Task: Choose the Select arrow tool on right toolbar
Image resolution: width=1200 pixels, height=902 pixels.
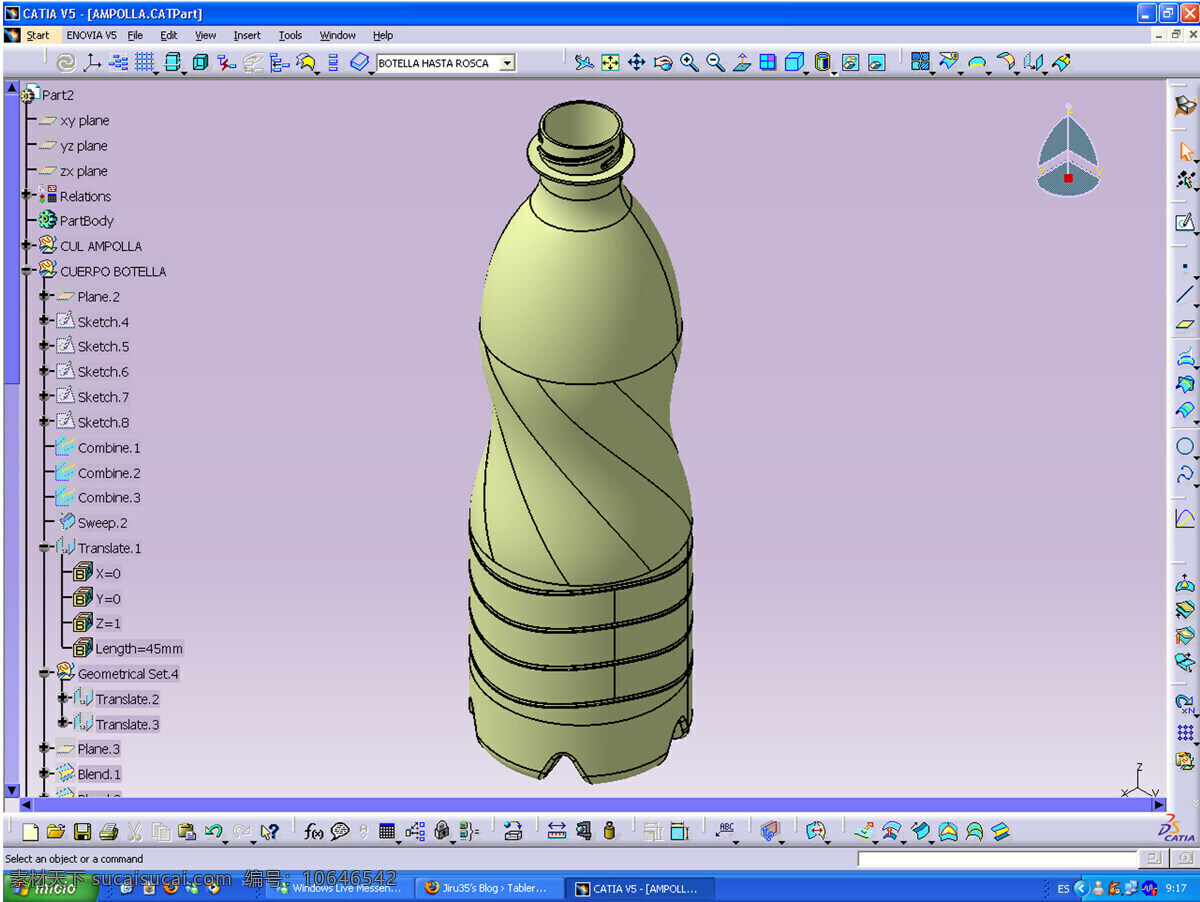Action: pyautogui.click(x=1186, y=152)
